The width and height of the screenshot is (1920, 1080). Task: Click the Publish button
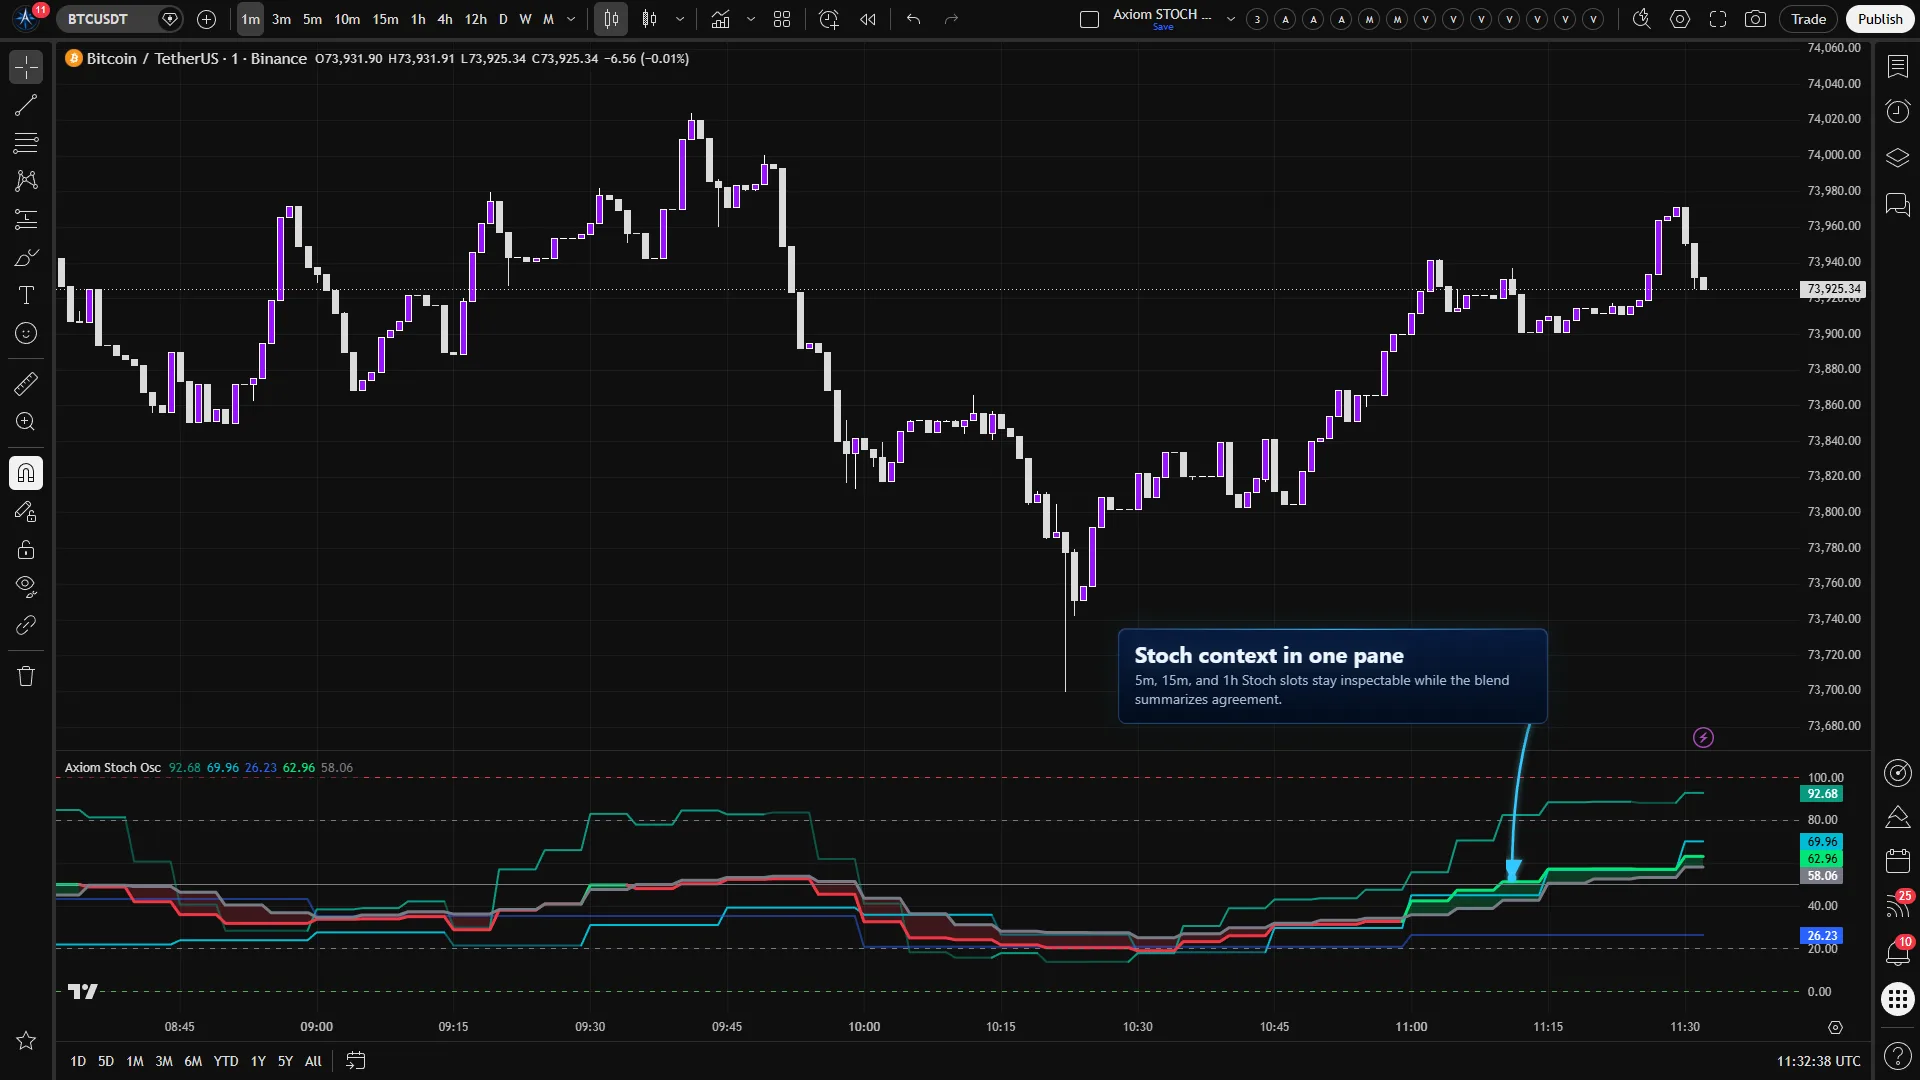click(1880, 19)
